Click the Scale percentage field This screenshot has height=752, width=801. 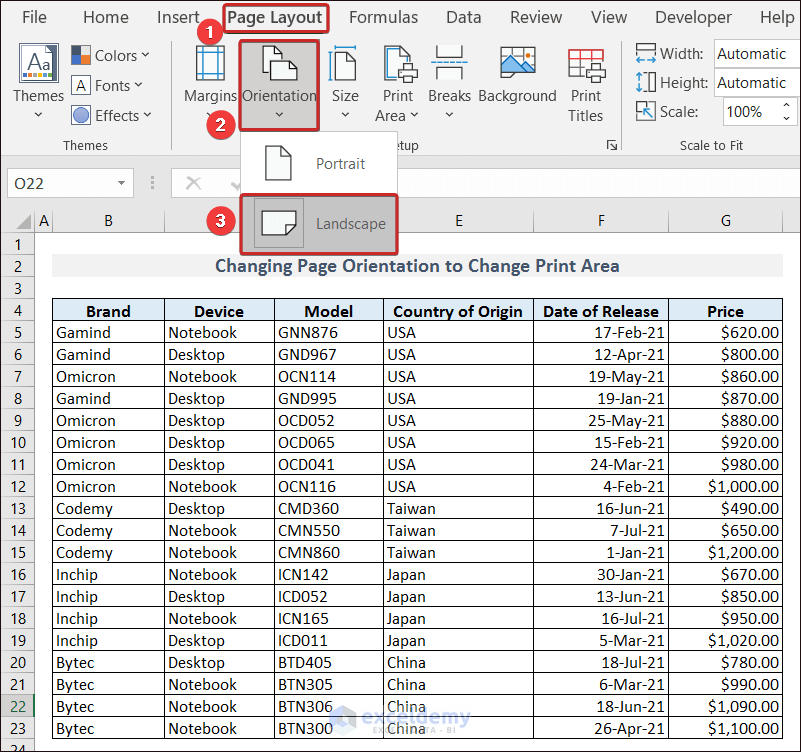745,112
